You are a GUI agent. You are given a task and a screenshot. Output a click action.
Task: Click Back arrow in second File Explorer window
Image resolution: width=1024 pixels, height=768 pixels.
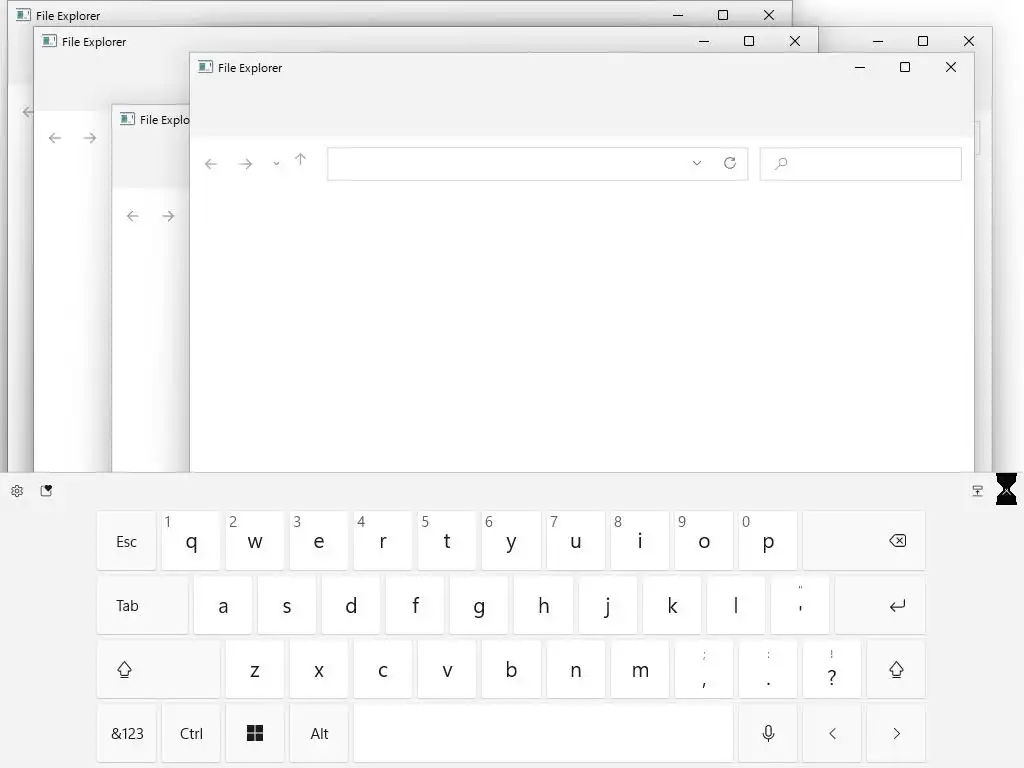55,138
